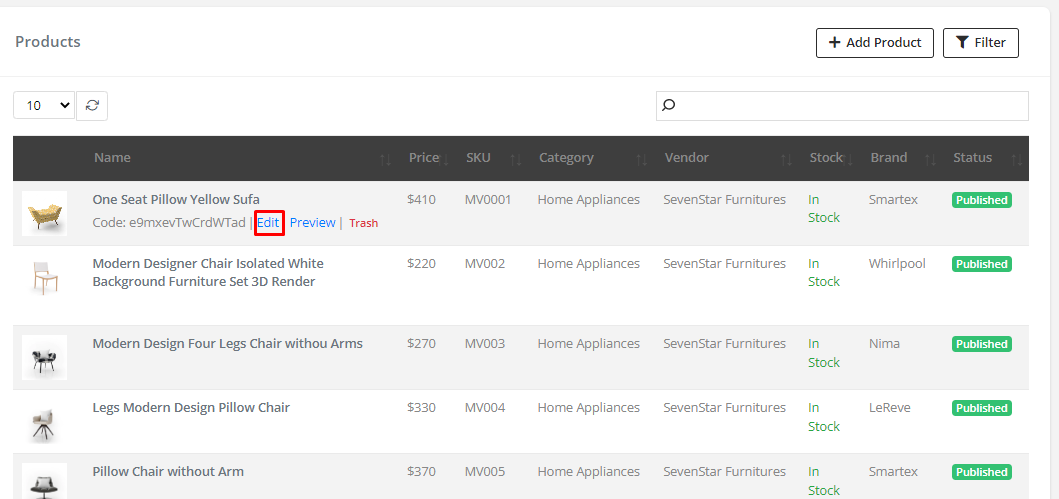Sort by SKU column arrows

pyautogui.click(x=516, y=159)
